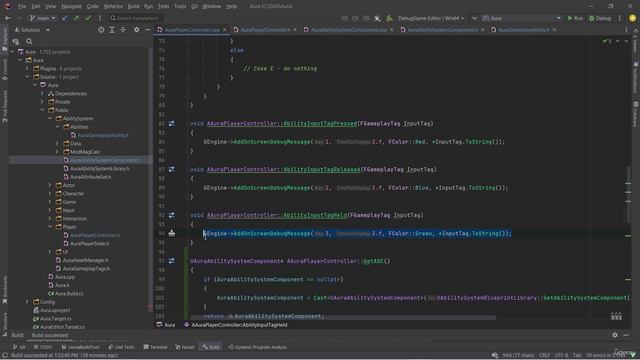Hide the Solution panel with minus icon

(147, 30)
